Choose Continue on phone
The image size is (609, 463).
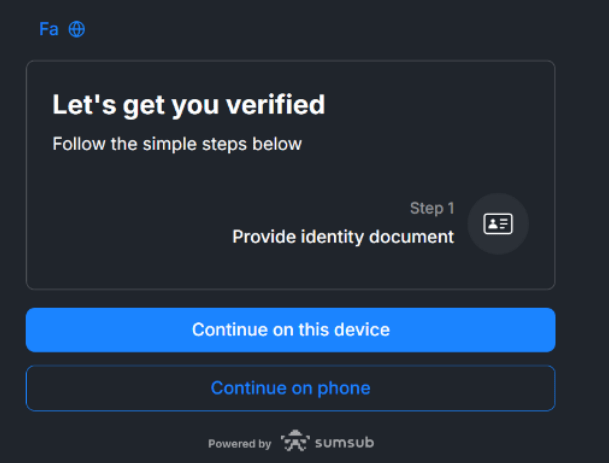290,388
